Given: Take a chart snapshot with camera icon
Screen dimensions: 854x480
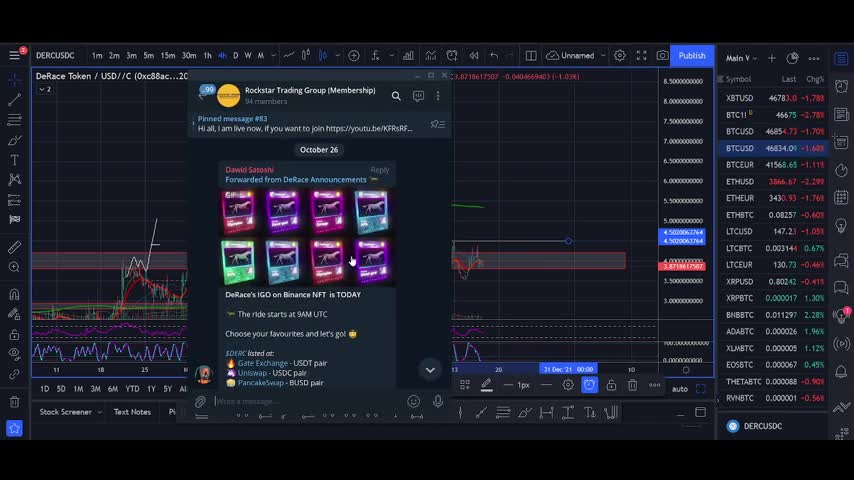Looking at the screenshot, I should [662, 56].
